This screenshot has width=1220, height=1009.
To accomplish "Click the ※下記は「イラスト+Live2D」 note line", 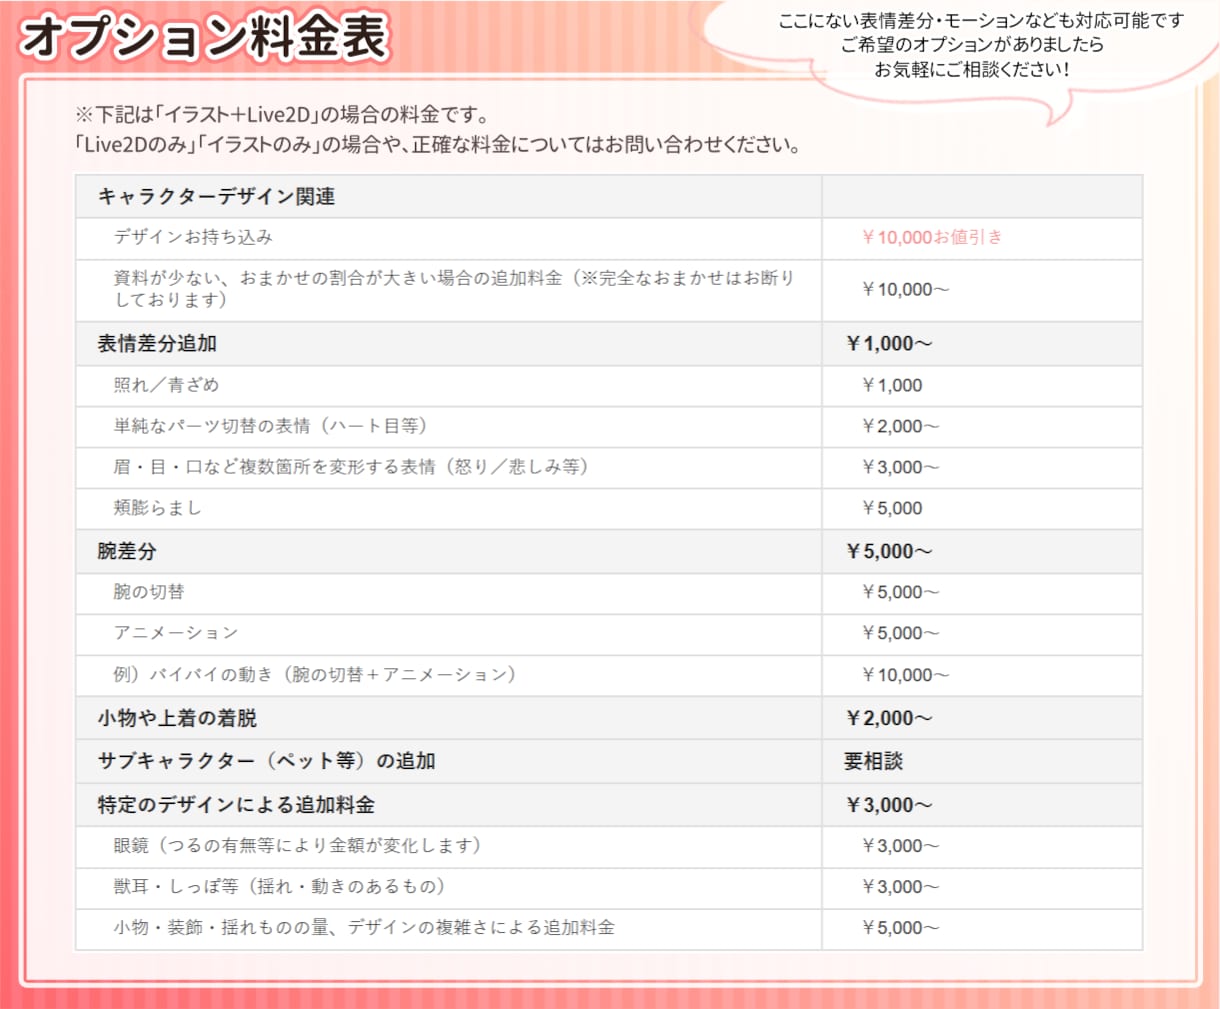I will (x=281, y=114).
